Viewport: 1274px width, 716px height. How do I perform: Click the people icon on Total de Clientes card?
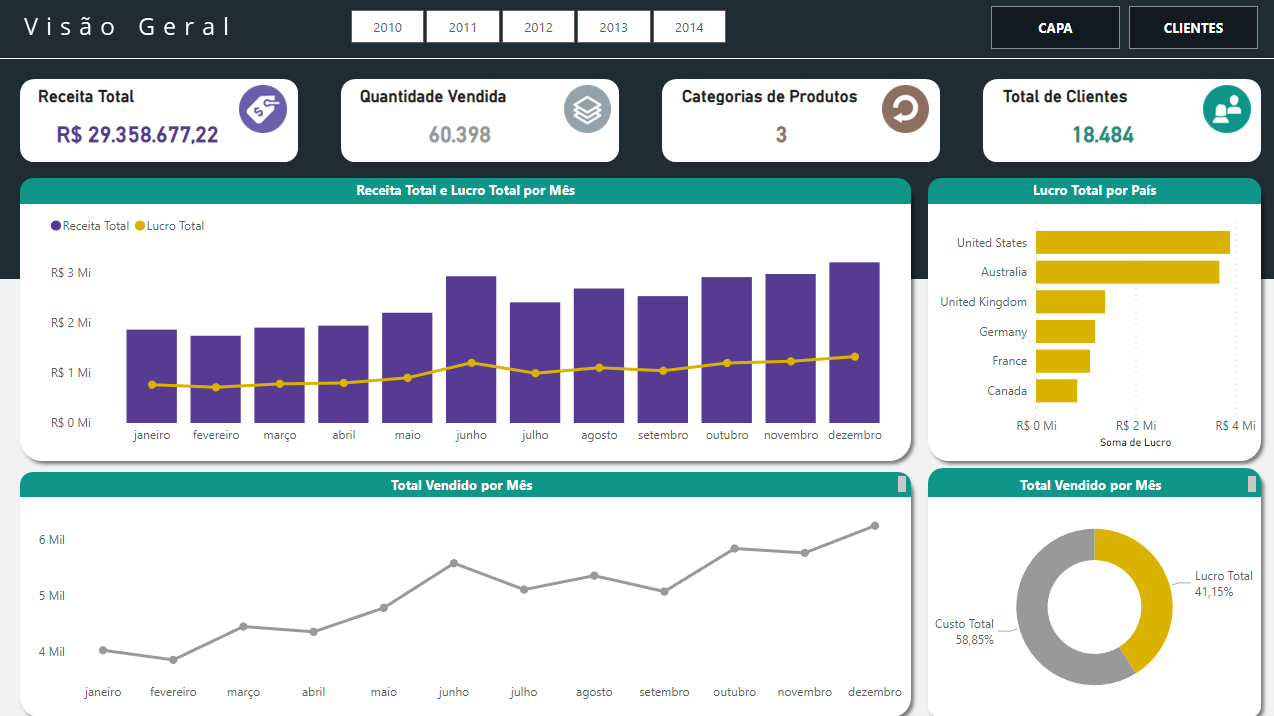1227,108
